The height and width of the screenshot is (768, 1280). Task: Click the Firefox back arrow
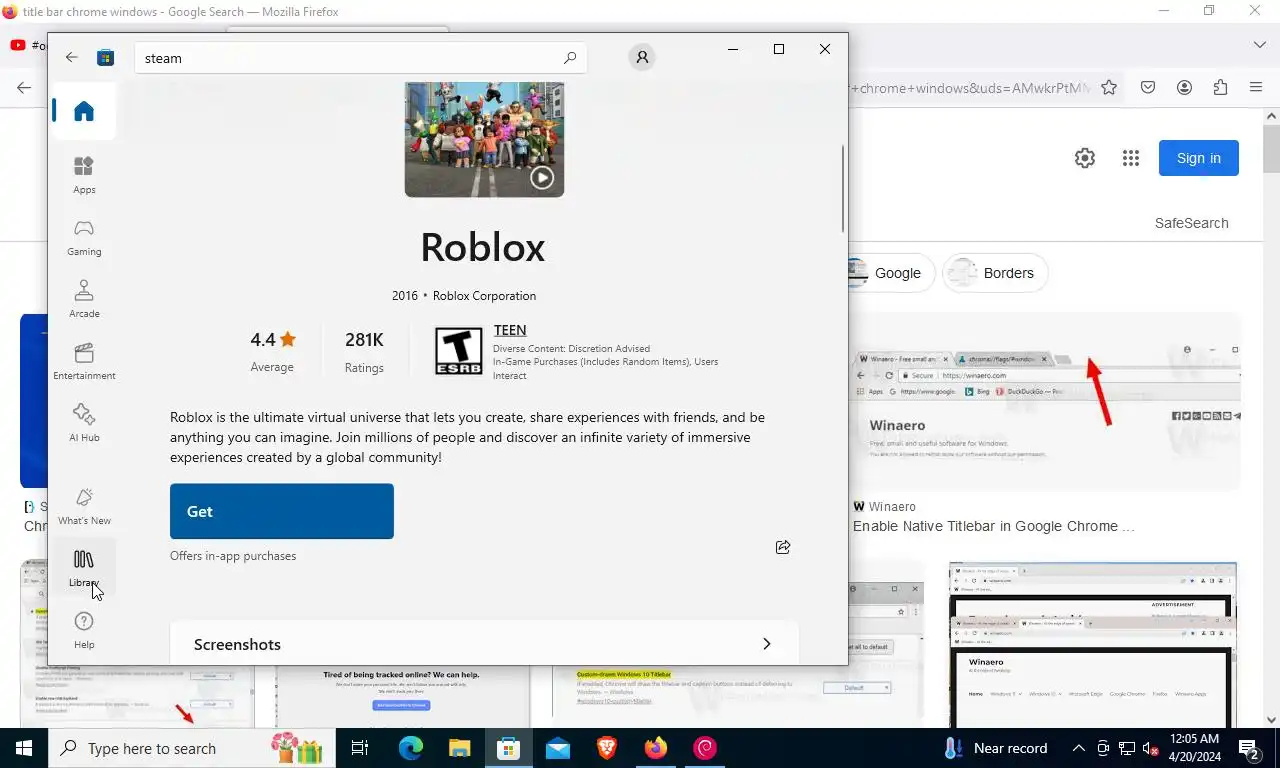24,87
